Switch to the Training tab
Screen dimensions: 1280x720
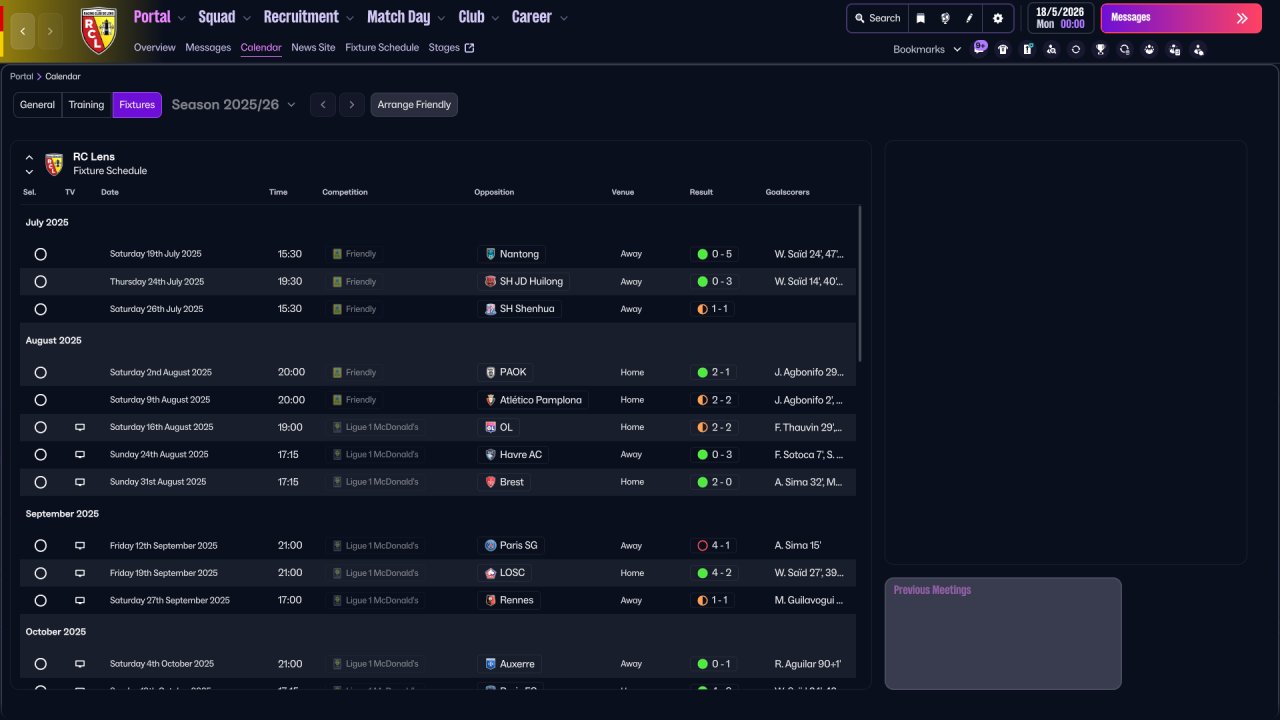pos(86,105)
